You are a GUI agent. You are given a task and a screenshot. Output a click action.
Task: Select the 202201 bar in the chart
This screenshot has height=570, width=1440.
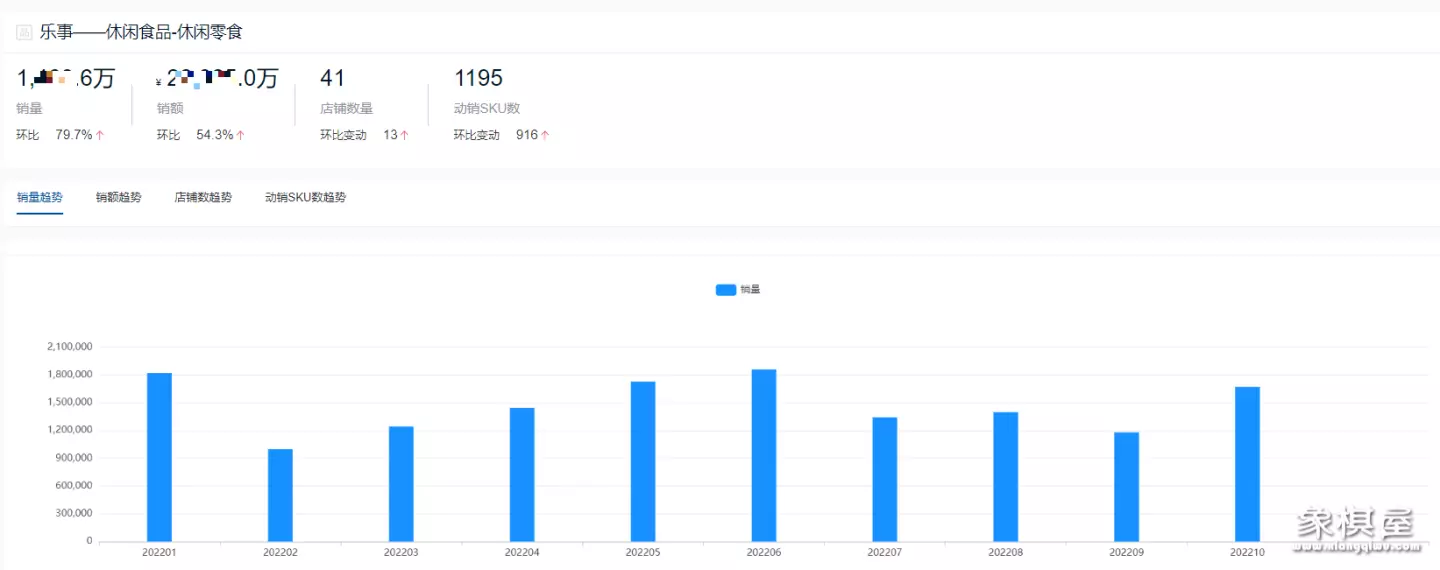[159, 457]
